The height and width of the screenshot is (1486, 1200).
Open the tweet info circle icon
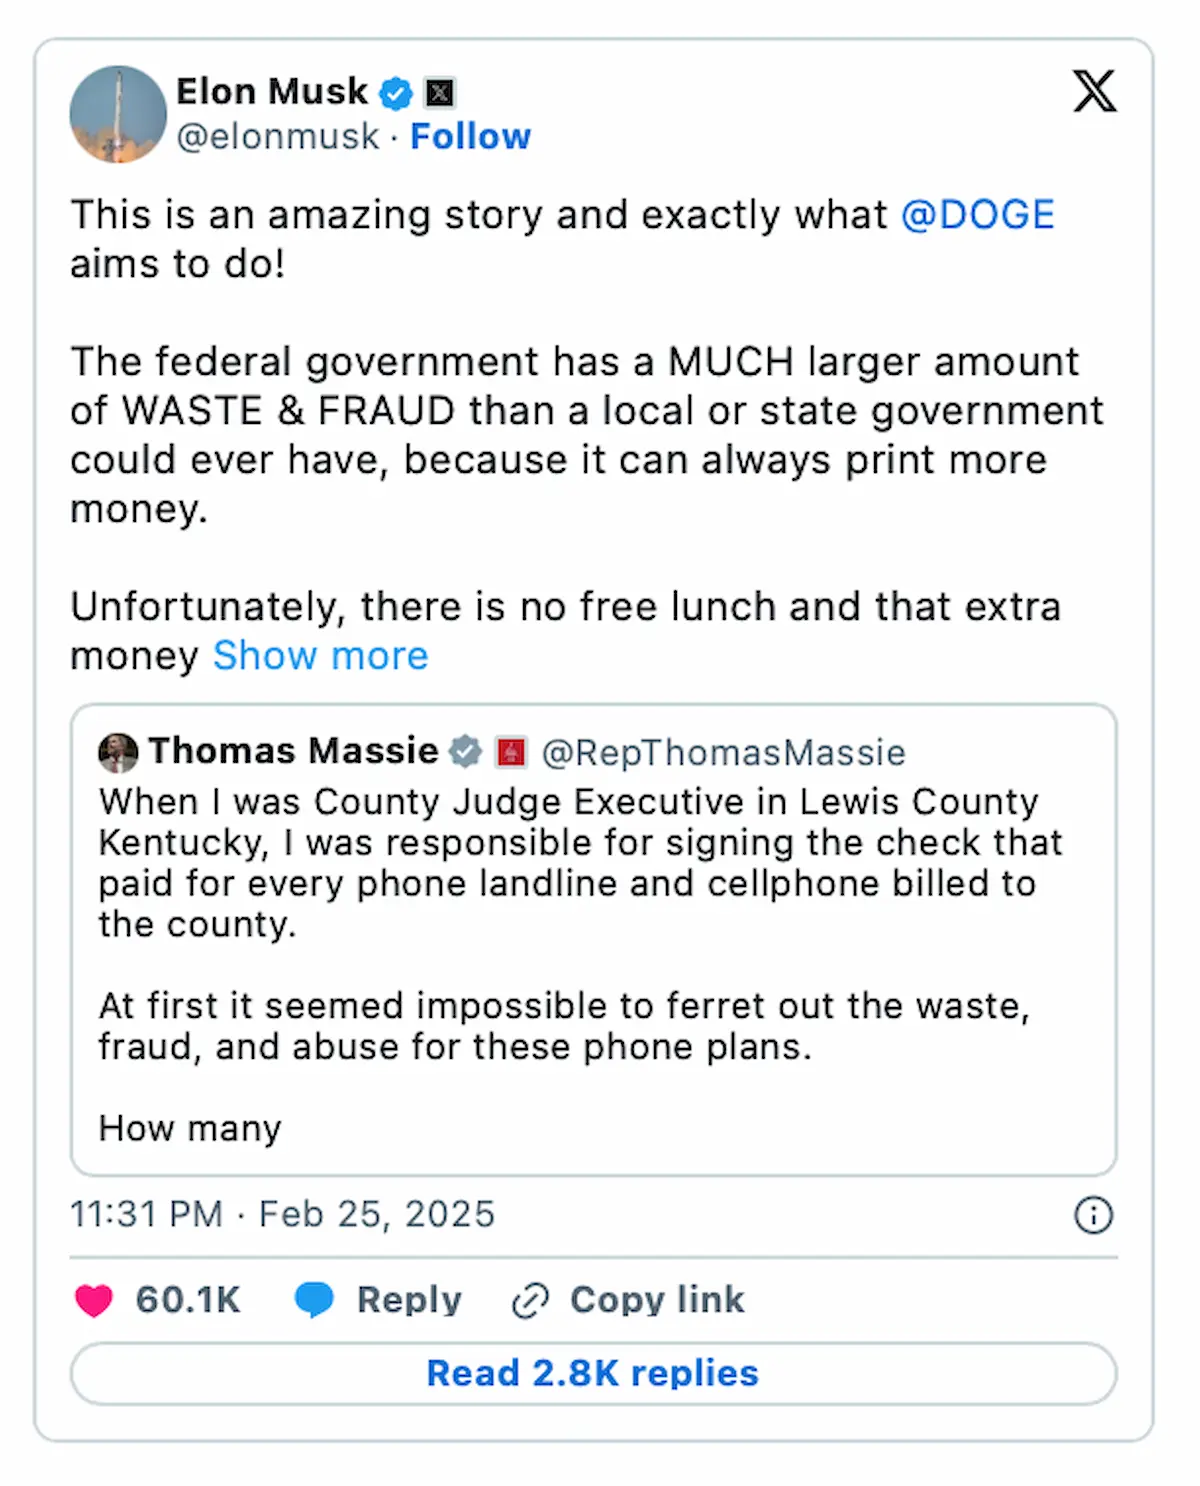pos(1093,1215)
